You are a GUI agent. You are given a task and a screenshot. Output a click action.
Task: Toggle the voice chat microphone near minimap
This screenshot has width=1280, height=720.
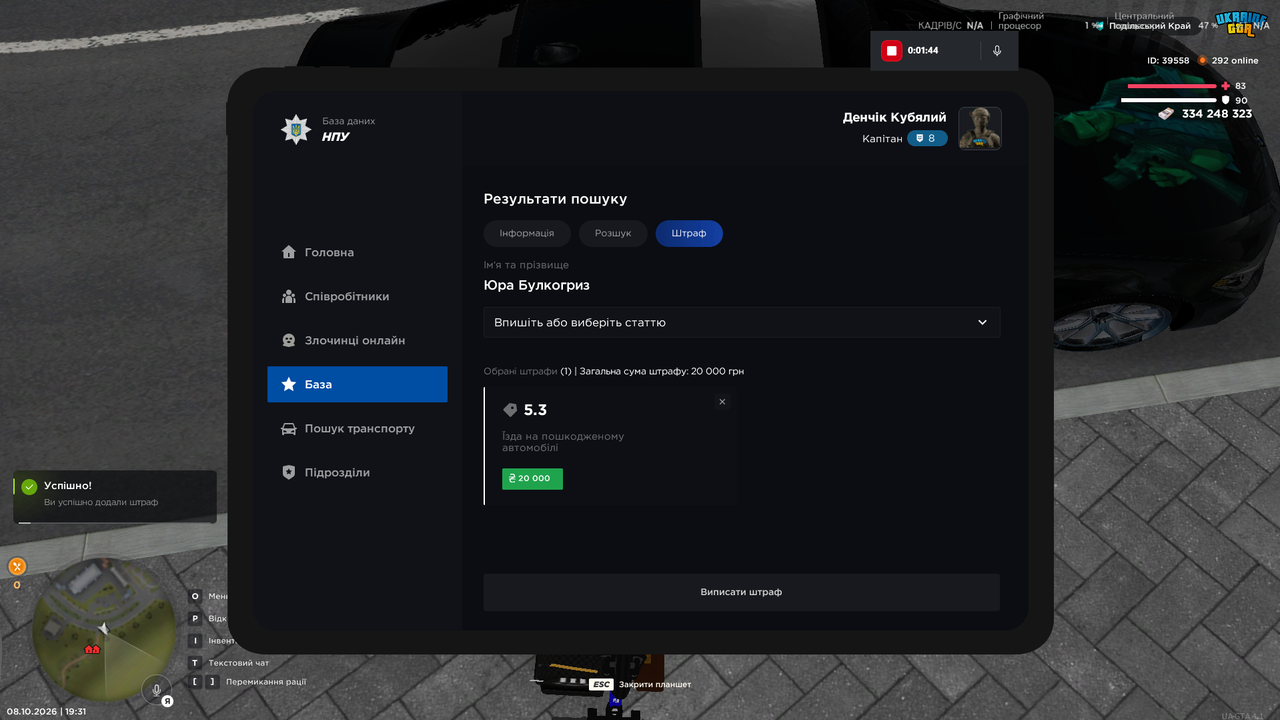pyautogui.click(x=156, y=690)
